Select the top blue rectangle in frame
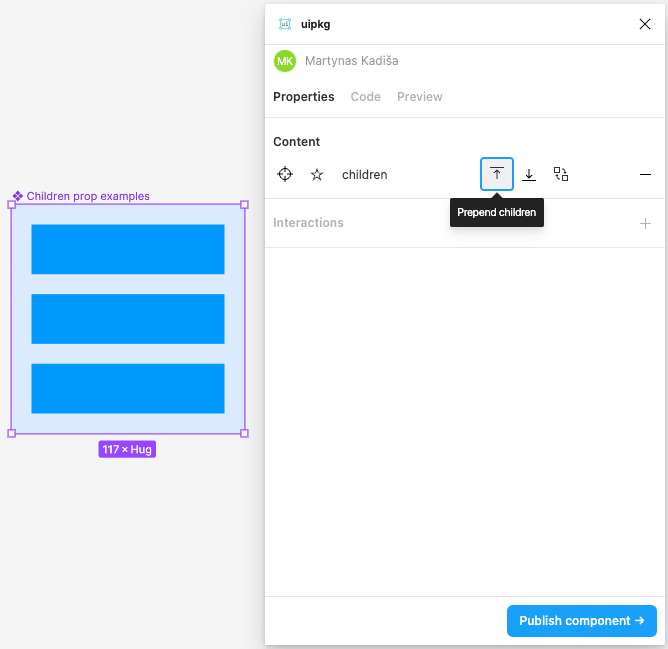 (128, 249)
